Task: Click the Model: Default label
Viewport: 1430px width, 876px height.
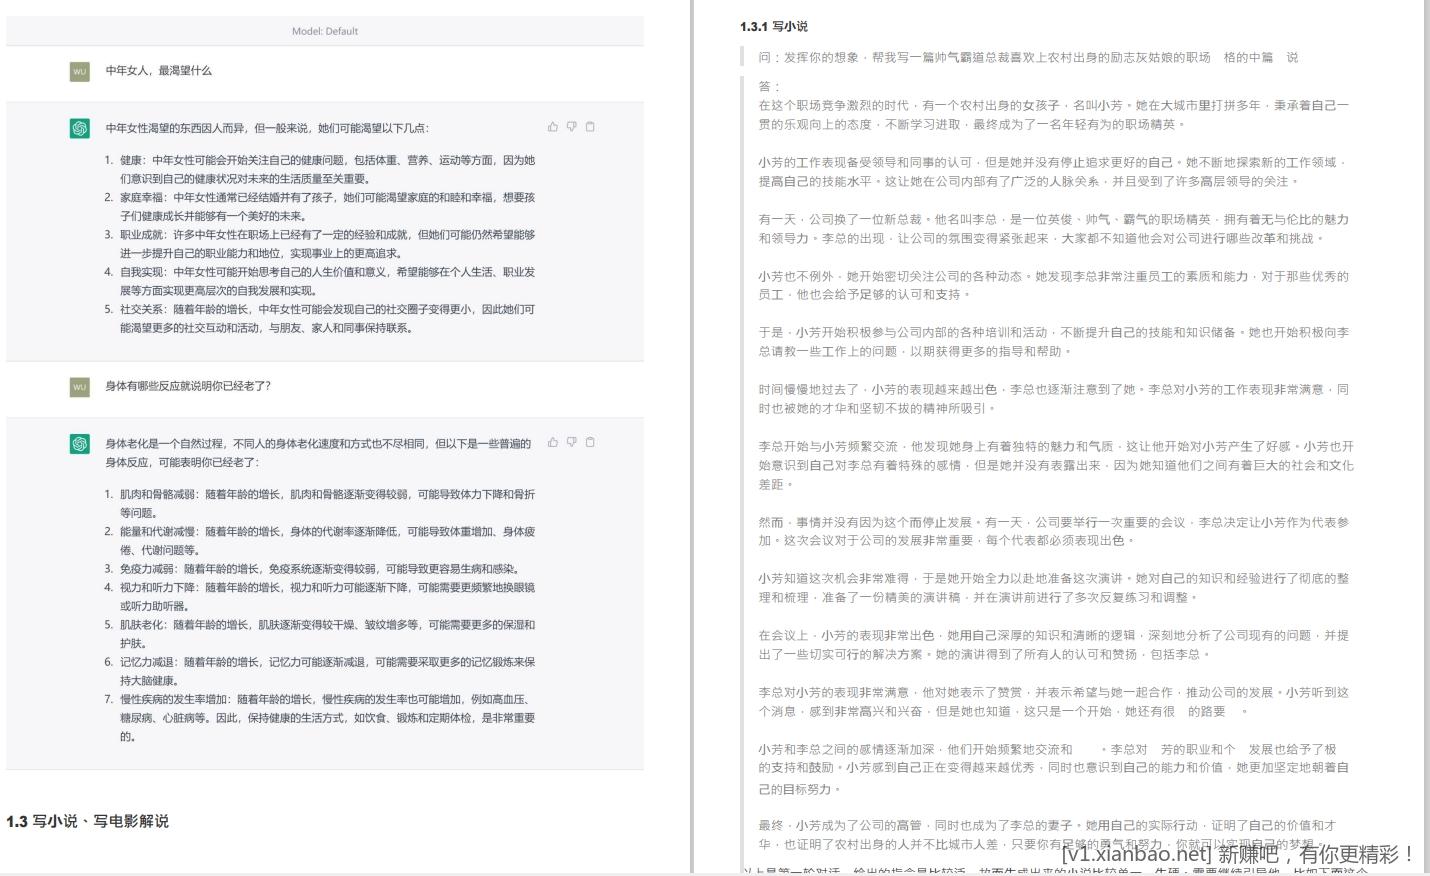Action: (325, 31)
